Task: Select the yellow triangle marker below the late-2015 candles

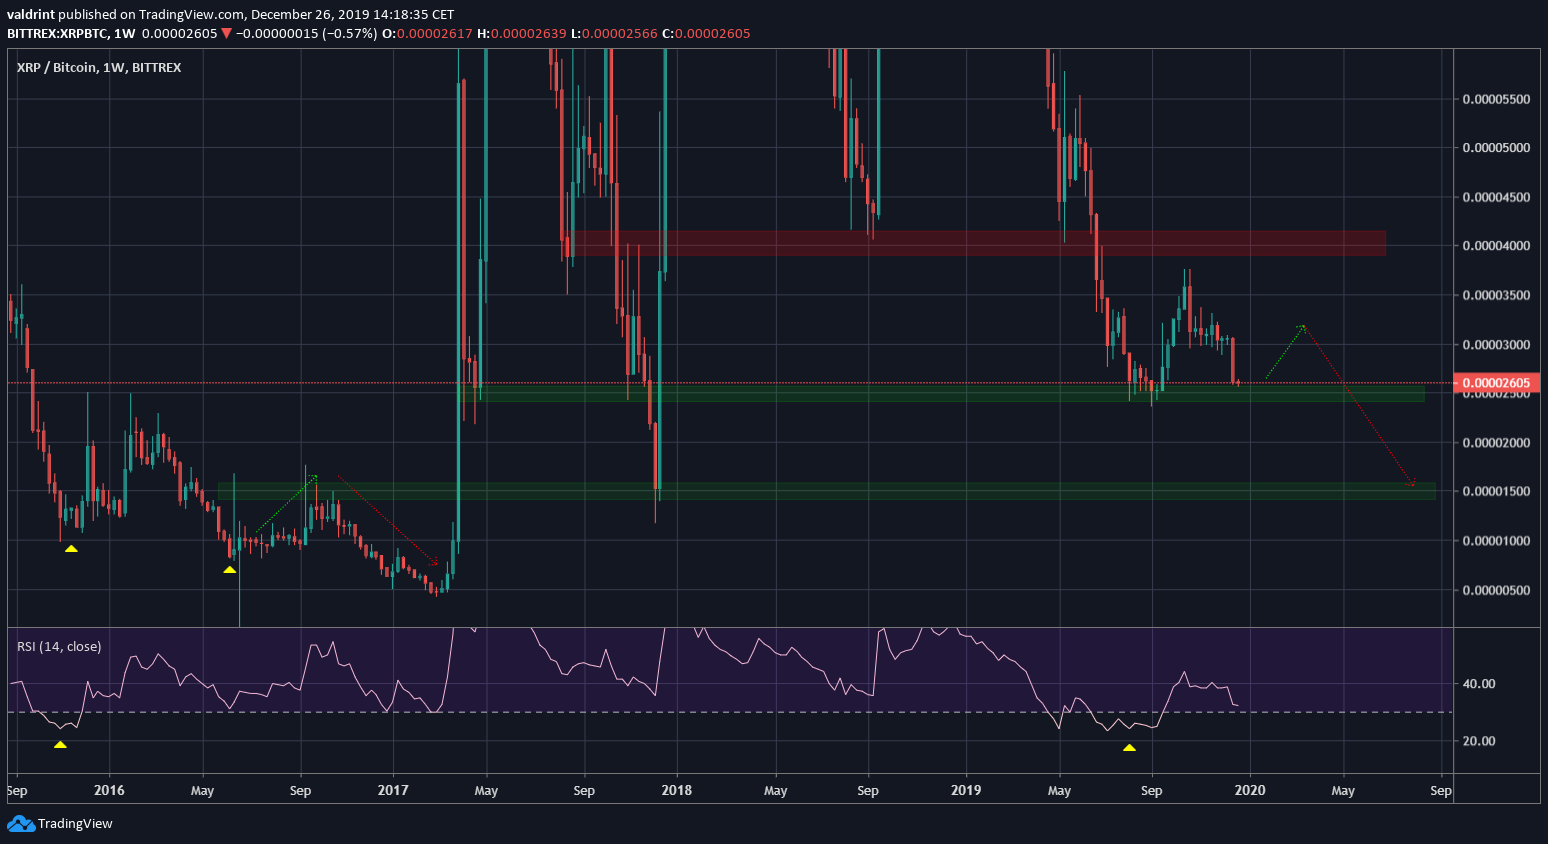Action: [x=70, y=548]
